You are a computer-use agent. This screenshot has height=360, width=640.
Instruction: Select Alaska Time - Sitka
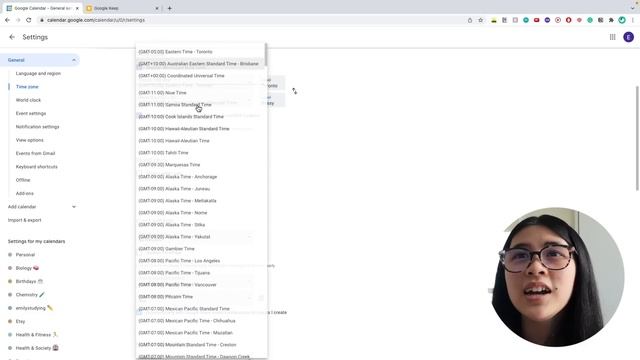point(200,225)
